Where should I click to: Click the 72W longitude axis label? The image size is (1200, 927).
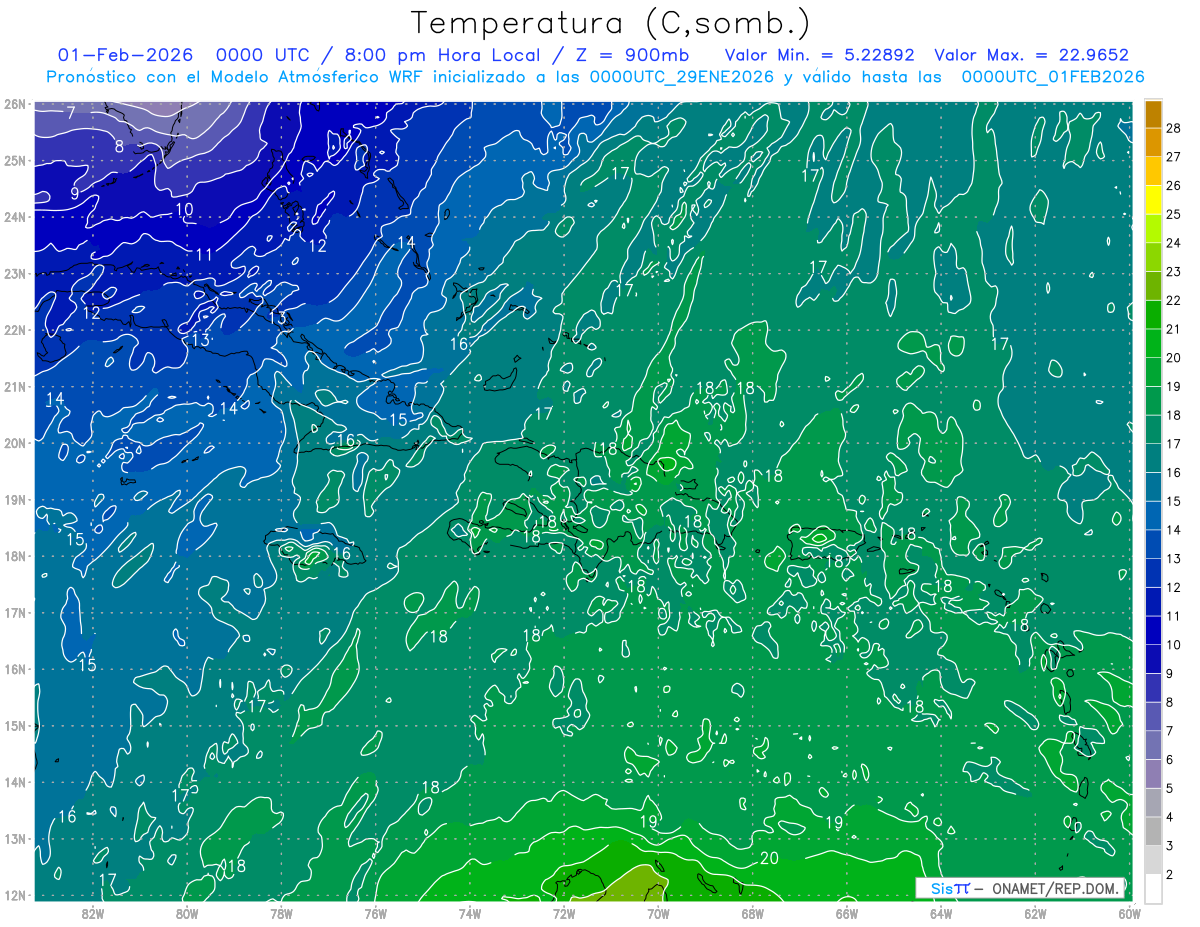pyautogui.click(x=564, y=913)
